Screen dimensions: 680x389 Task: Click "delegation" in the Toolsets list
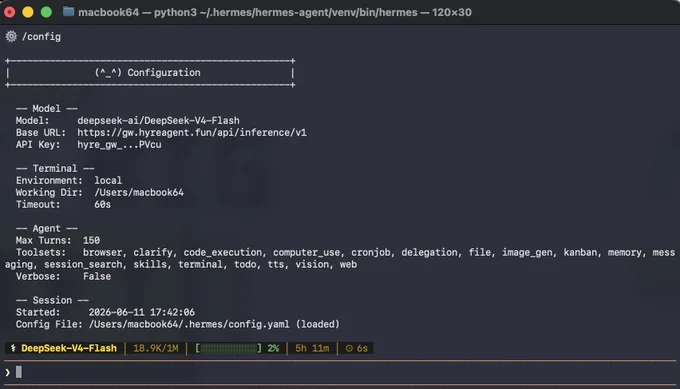coord(429,252)
